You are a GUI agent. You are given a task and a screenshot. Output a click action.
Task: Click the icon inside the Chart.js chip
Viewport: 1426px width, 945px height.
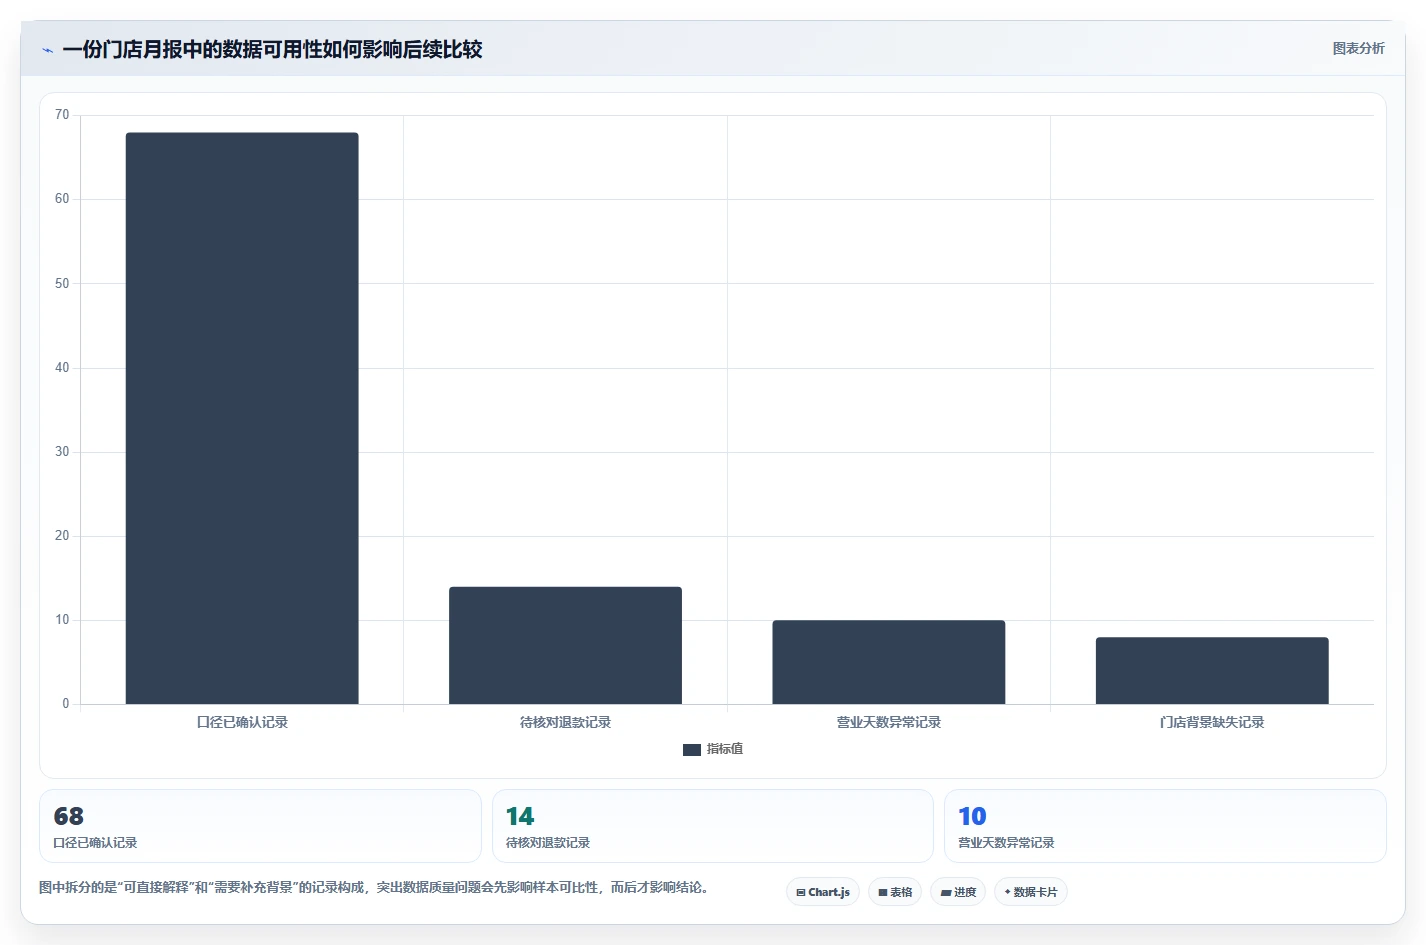click(801, 892)
